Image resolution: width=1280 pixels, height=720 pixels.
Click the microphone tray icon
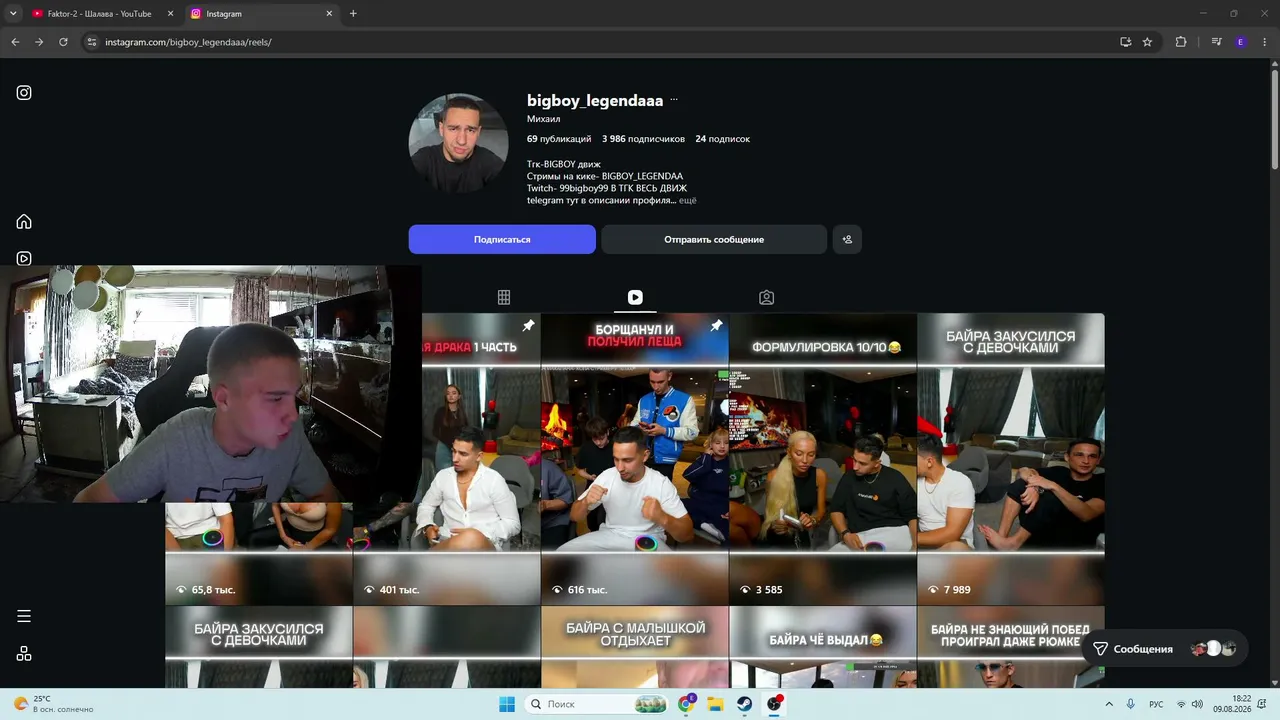pos(1131,704)
